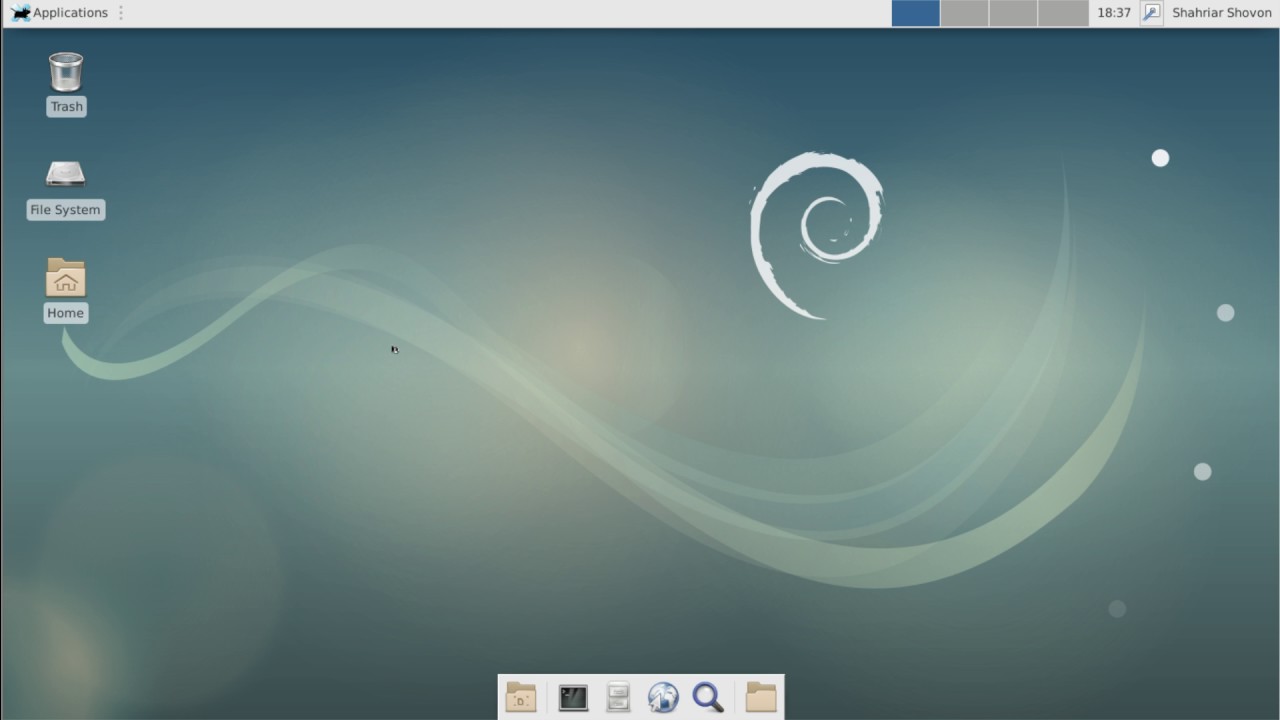Switch to the third workspace
Image resolution: width=1280 pixels, height=720 pixels.
(1013, 13)
